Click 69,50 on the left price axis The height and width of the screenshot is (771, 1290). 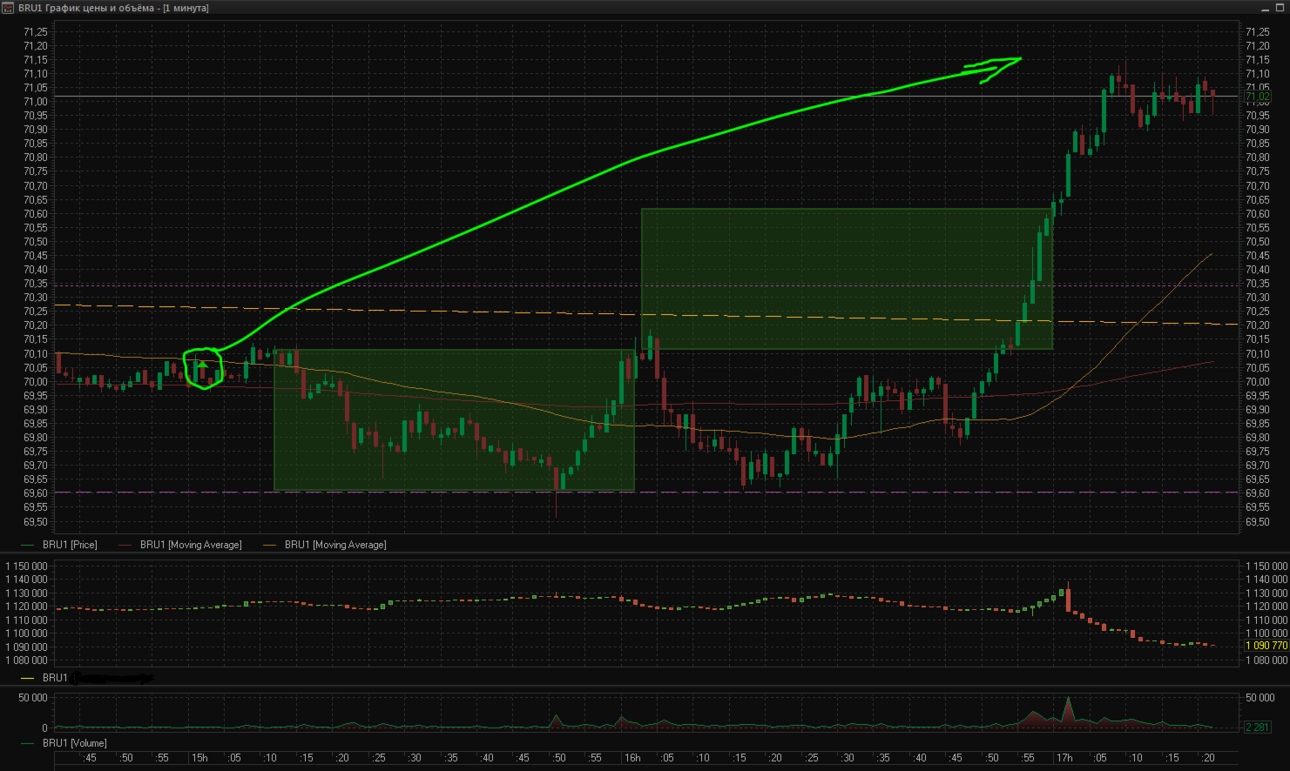[x=35, y=522]
